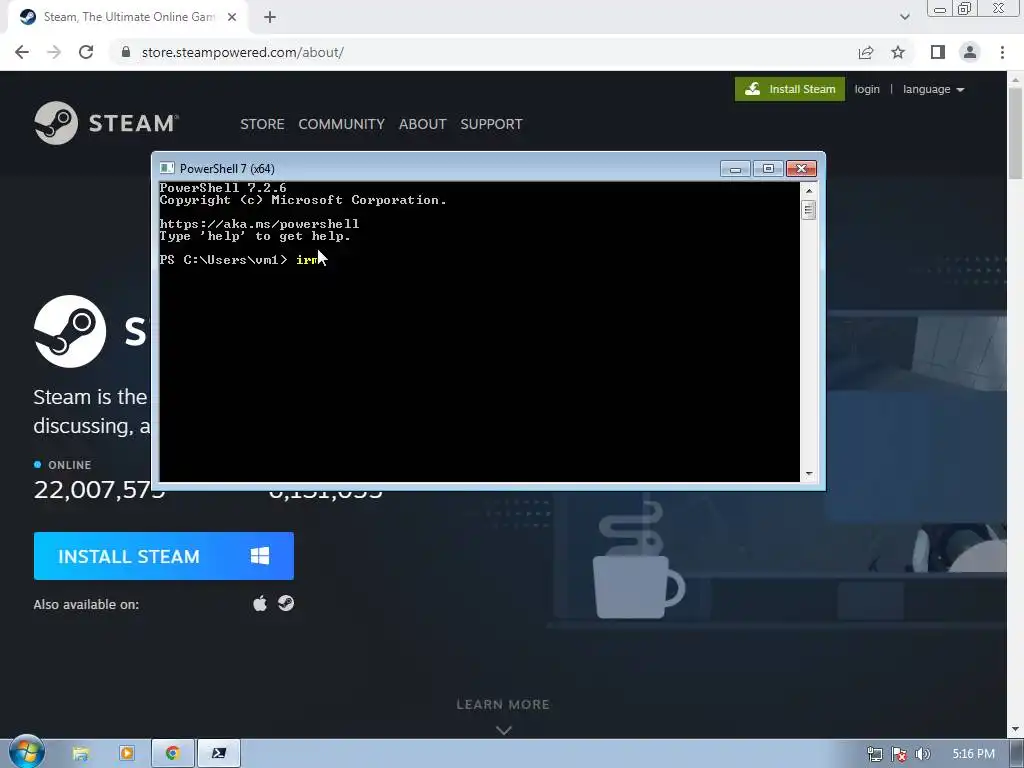Viewport: 1024px width, 768px height.
Task: Click the padlock site info icon
Action: [126, 52]
